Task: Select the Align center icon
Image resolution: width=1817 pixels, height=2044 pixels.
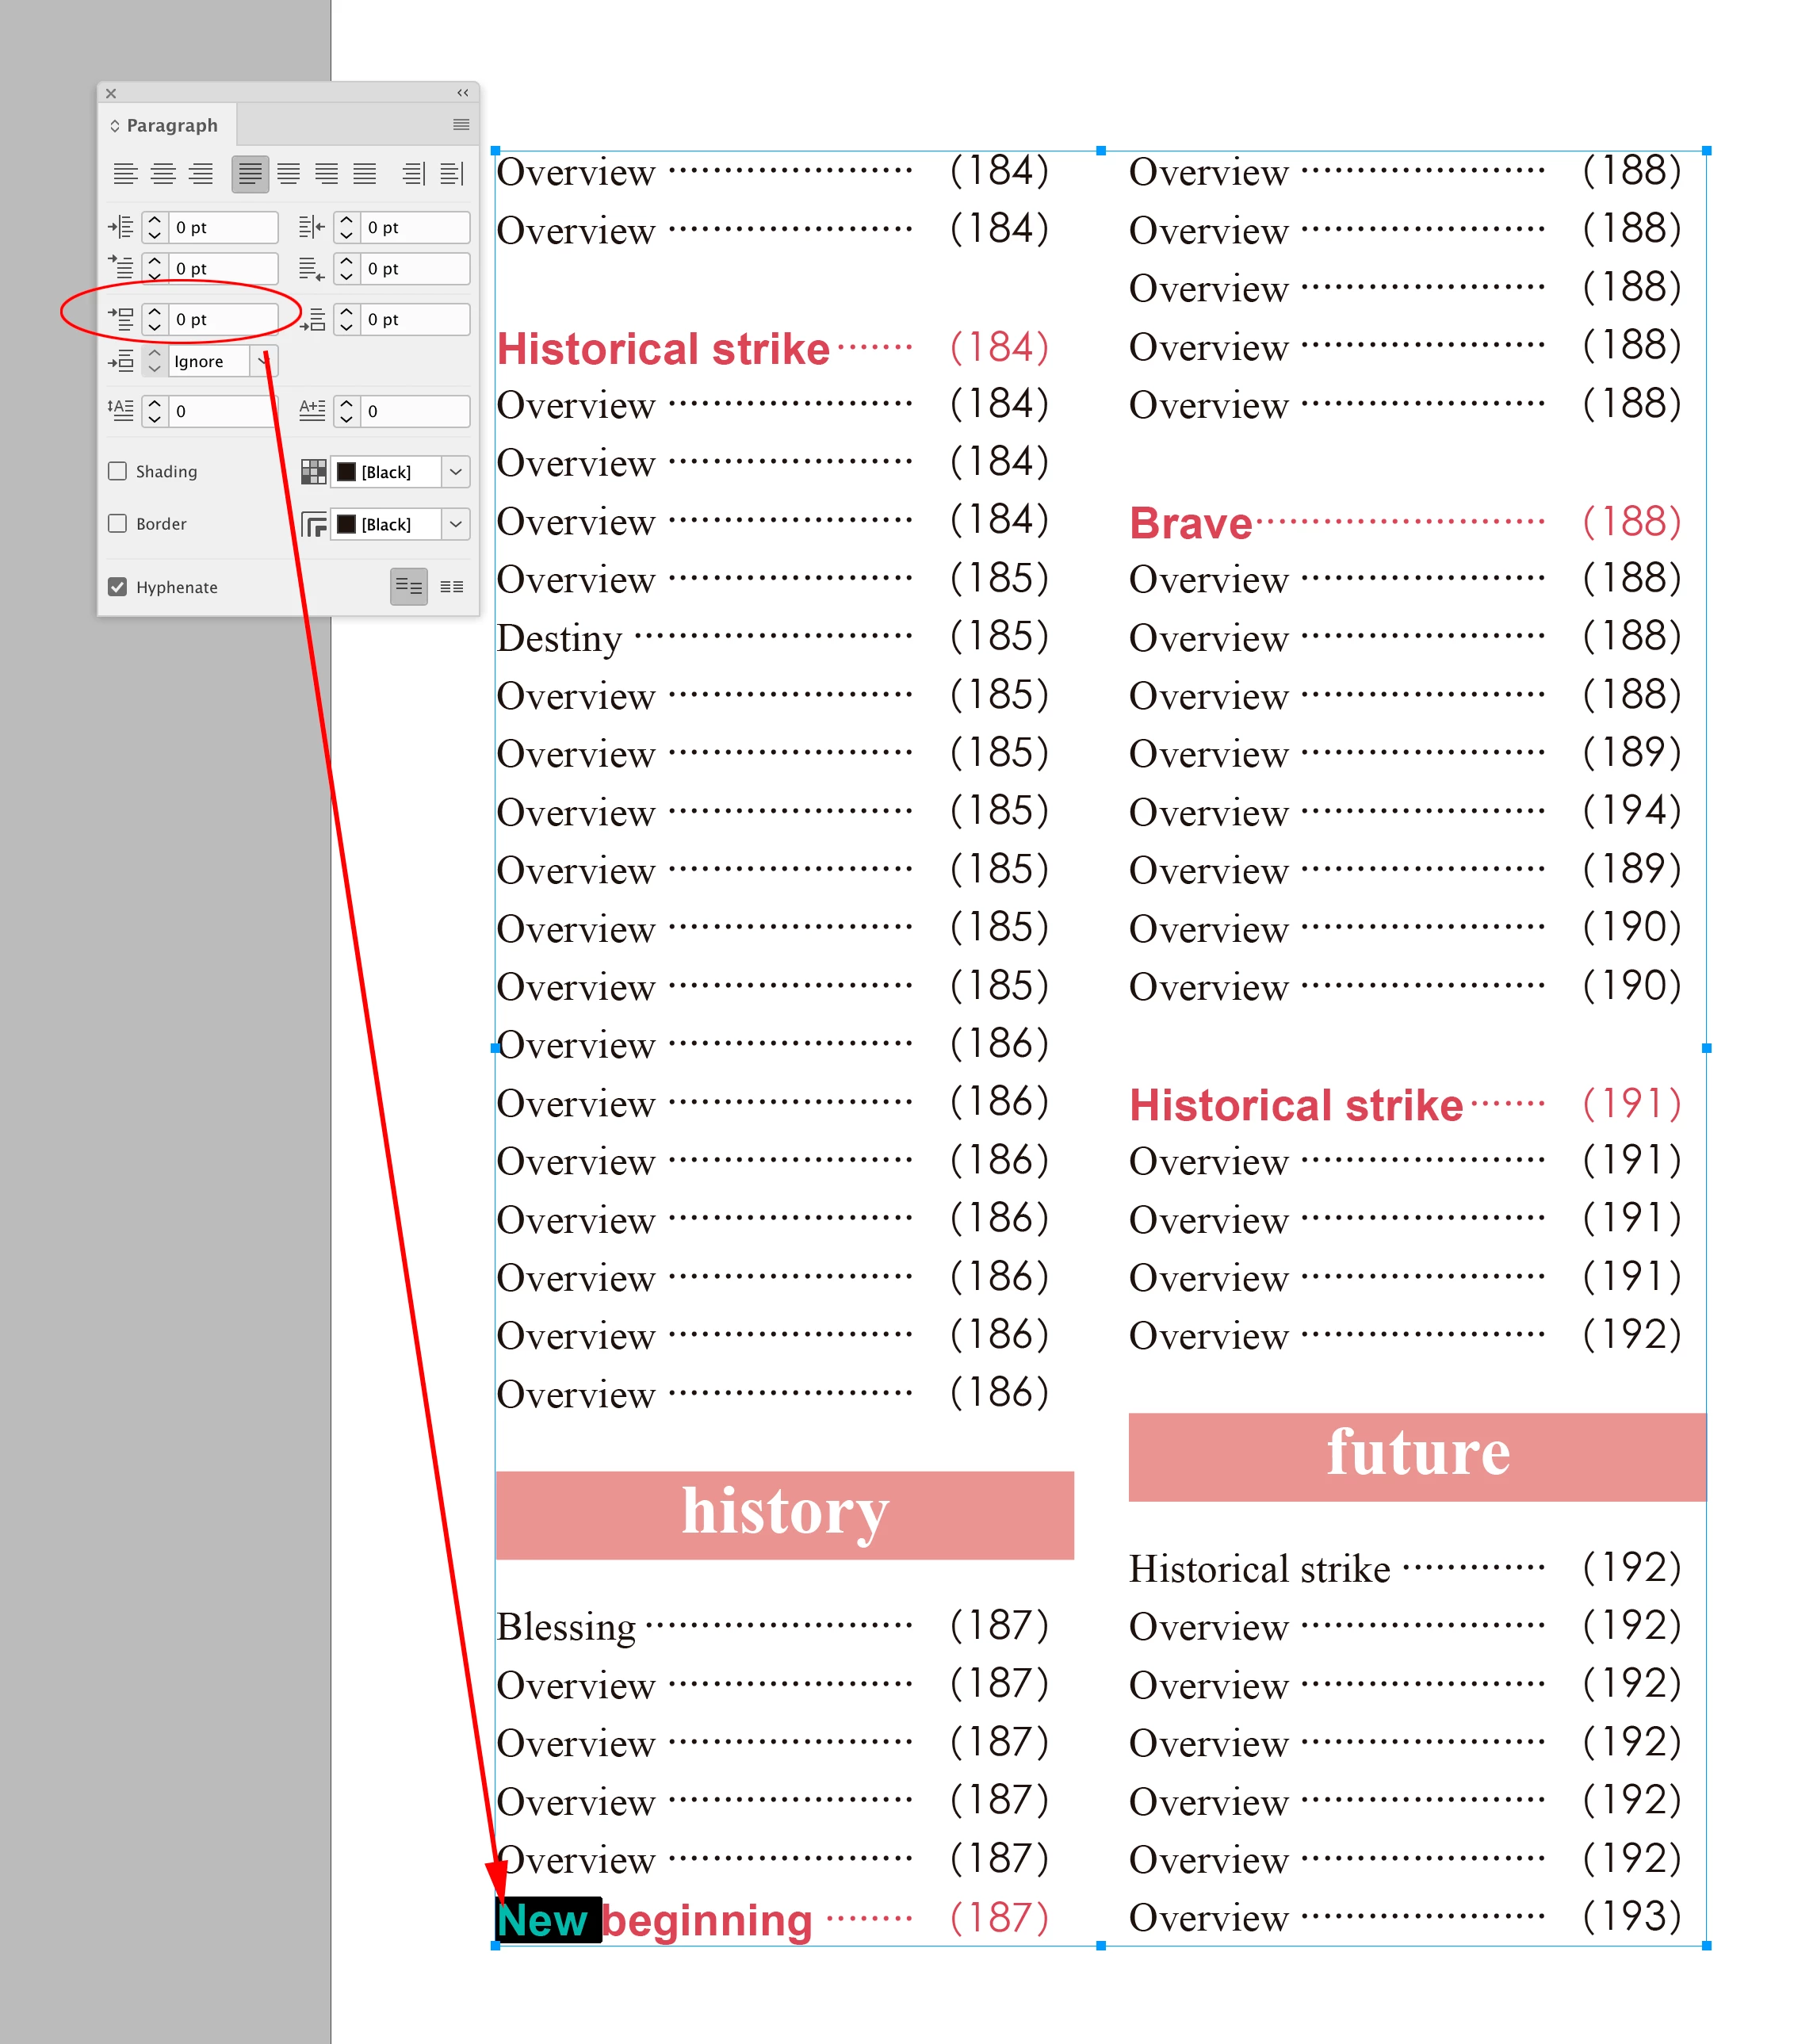Action: pos(163,174)
